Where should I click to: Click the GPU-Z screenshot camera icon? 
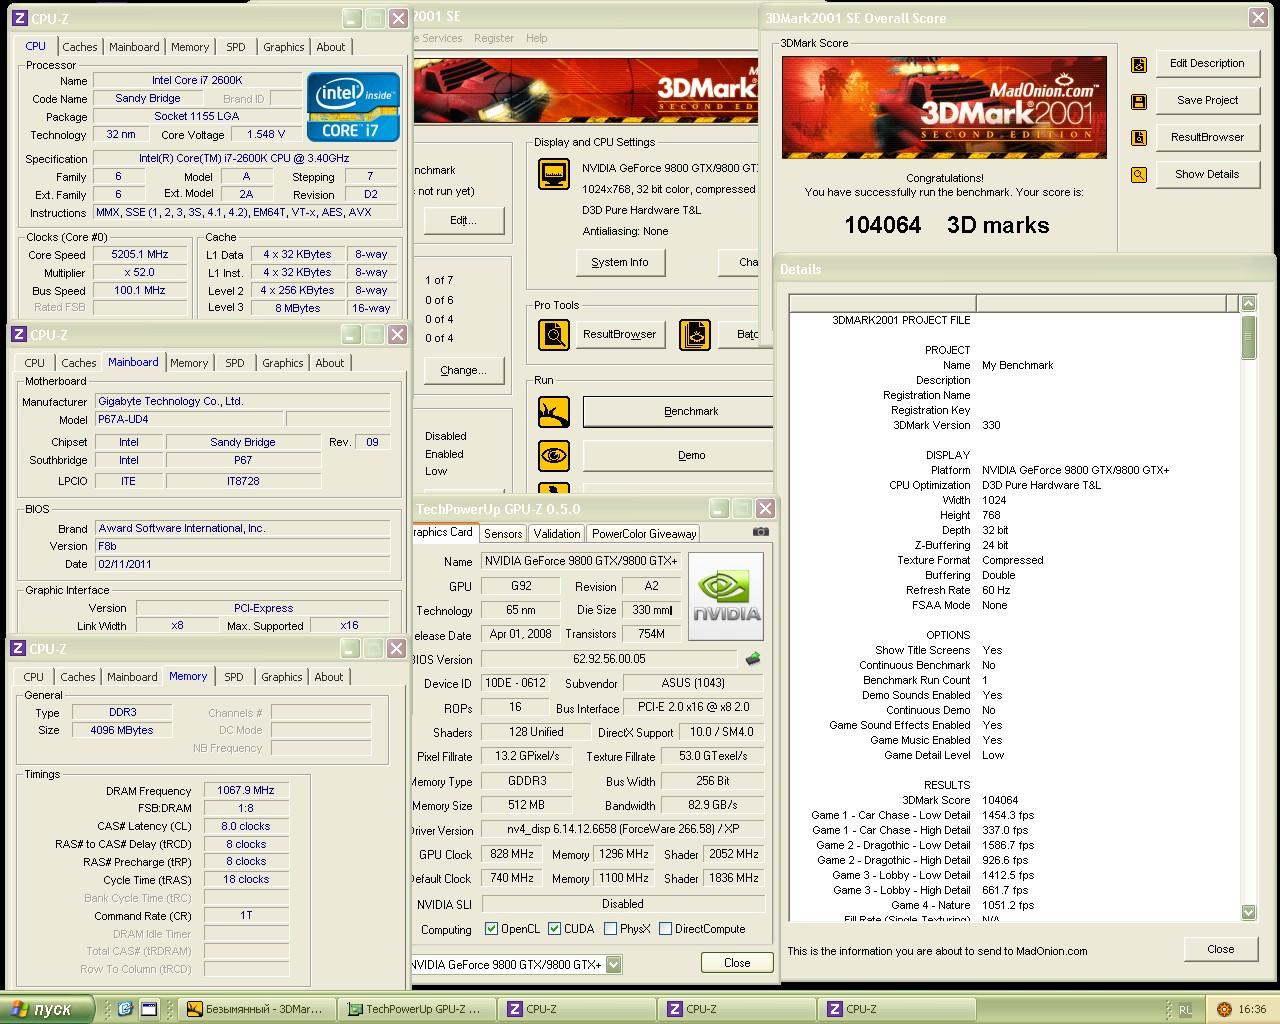pos(760,532)
